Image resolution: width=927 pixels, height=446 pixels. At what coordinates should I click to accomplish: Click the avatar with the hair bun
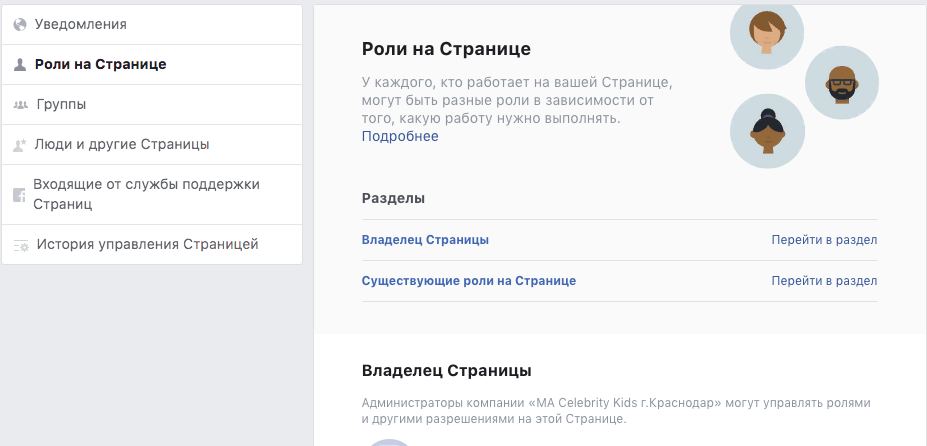click(767, 131)
